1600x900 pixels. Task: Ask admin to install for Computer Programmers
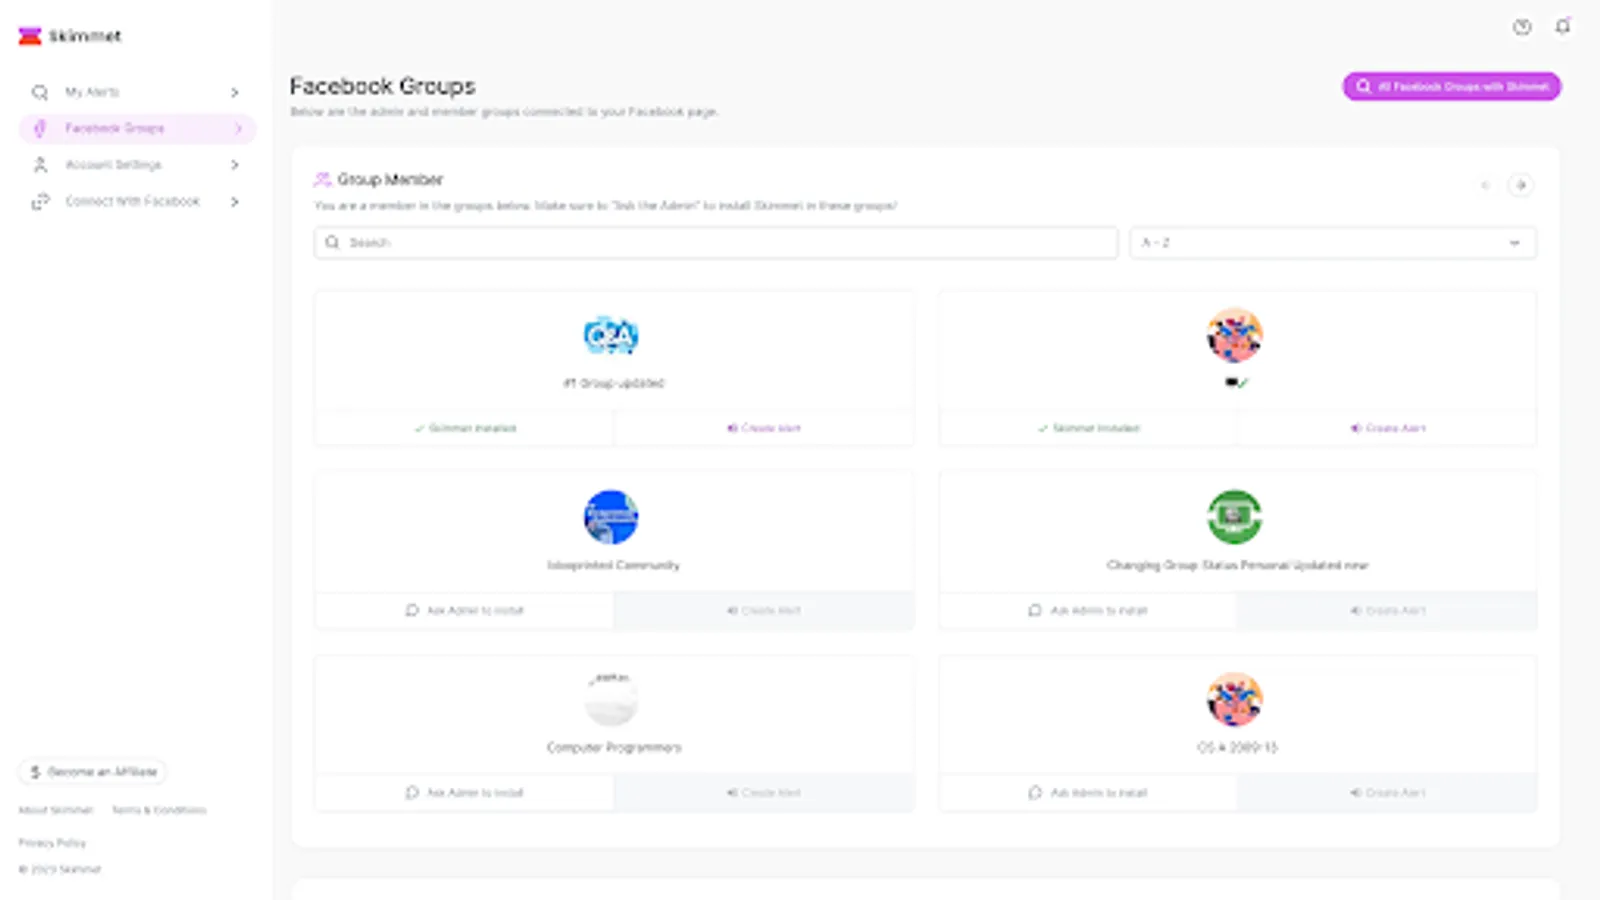(x=464, y=793)
